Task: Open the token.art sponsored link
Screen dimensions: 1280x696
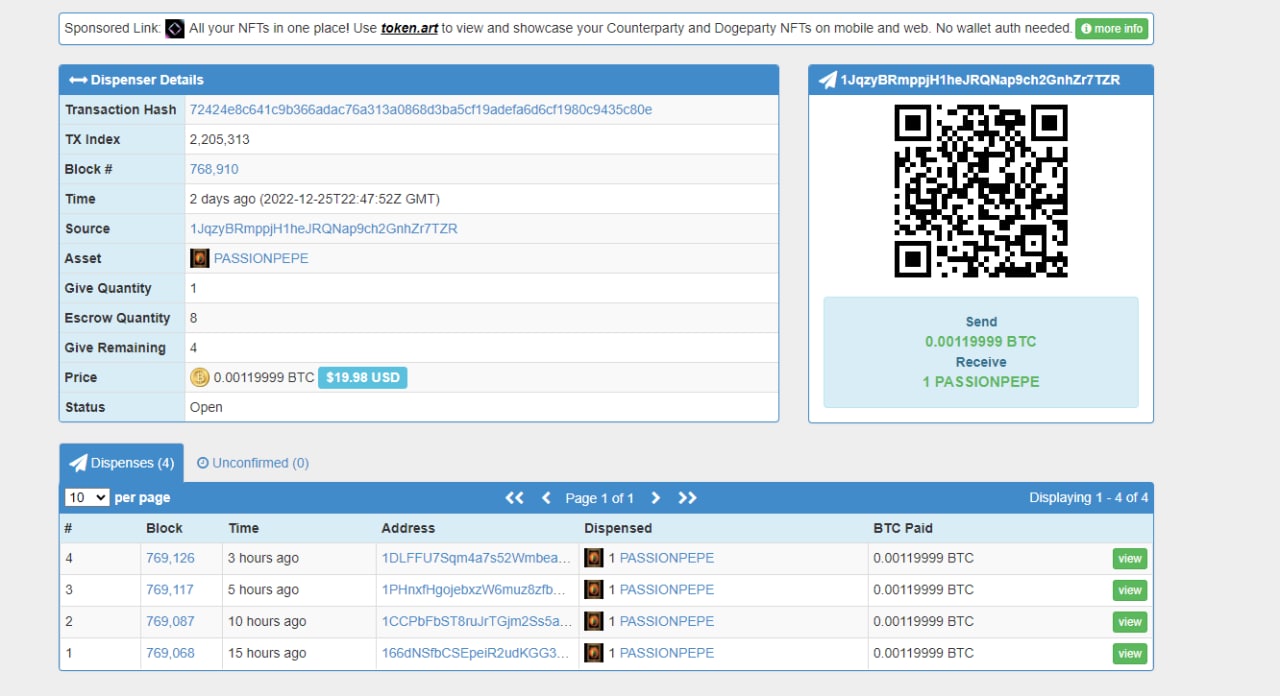Action: pos(409,29)
